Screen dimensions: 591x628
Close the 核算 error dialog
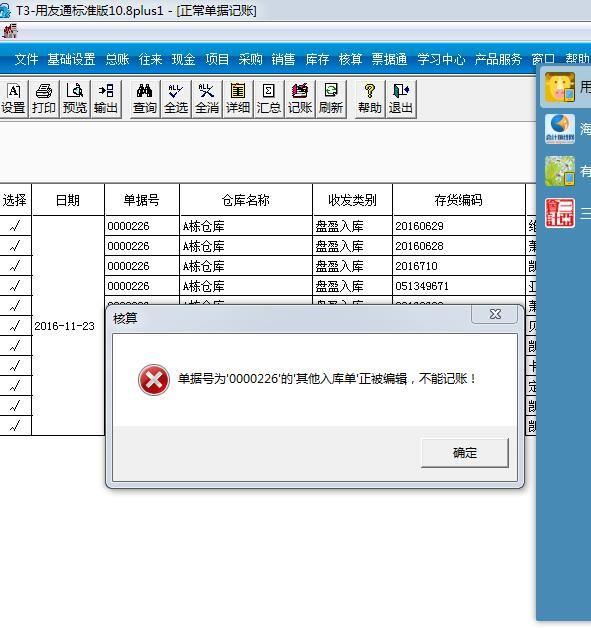495,314
